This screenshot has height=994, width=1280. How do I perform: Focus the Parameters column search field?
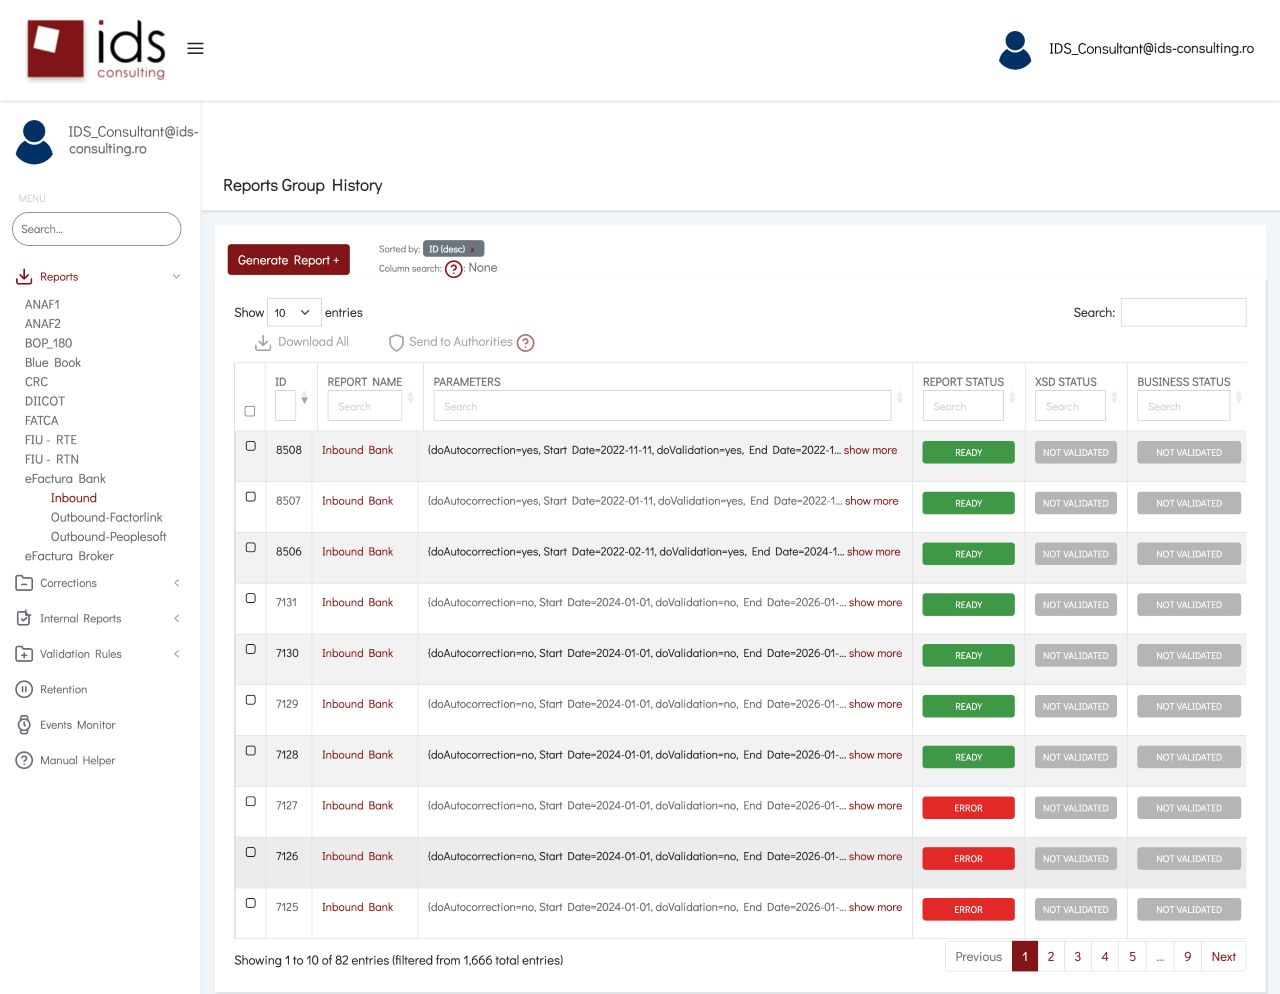tap(662, 406)
